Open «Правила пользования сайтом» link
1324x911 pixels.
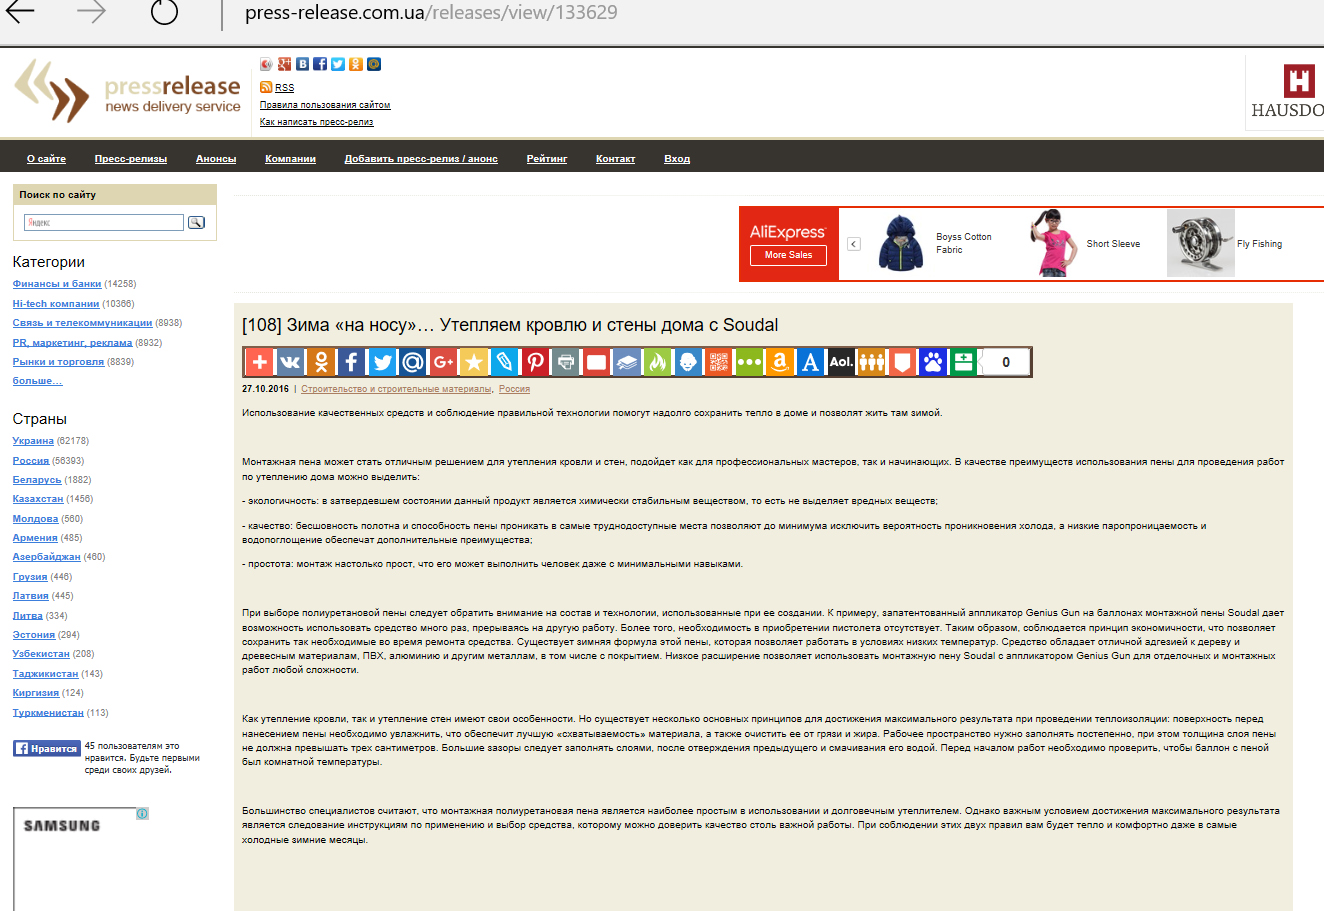click(x=325, y=105)
